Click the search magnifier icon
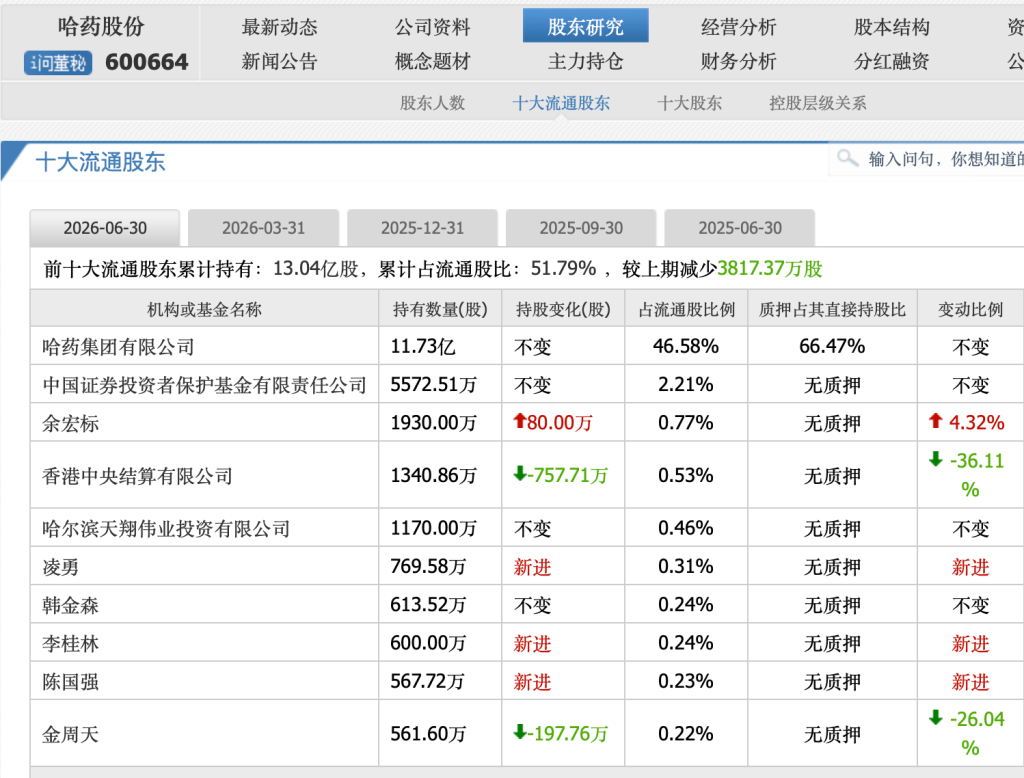 (x=847, y=158)
